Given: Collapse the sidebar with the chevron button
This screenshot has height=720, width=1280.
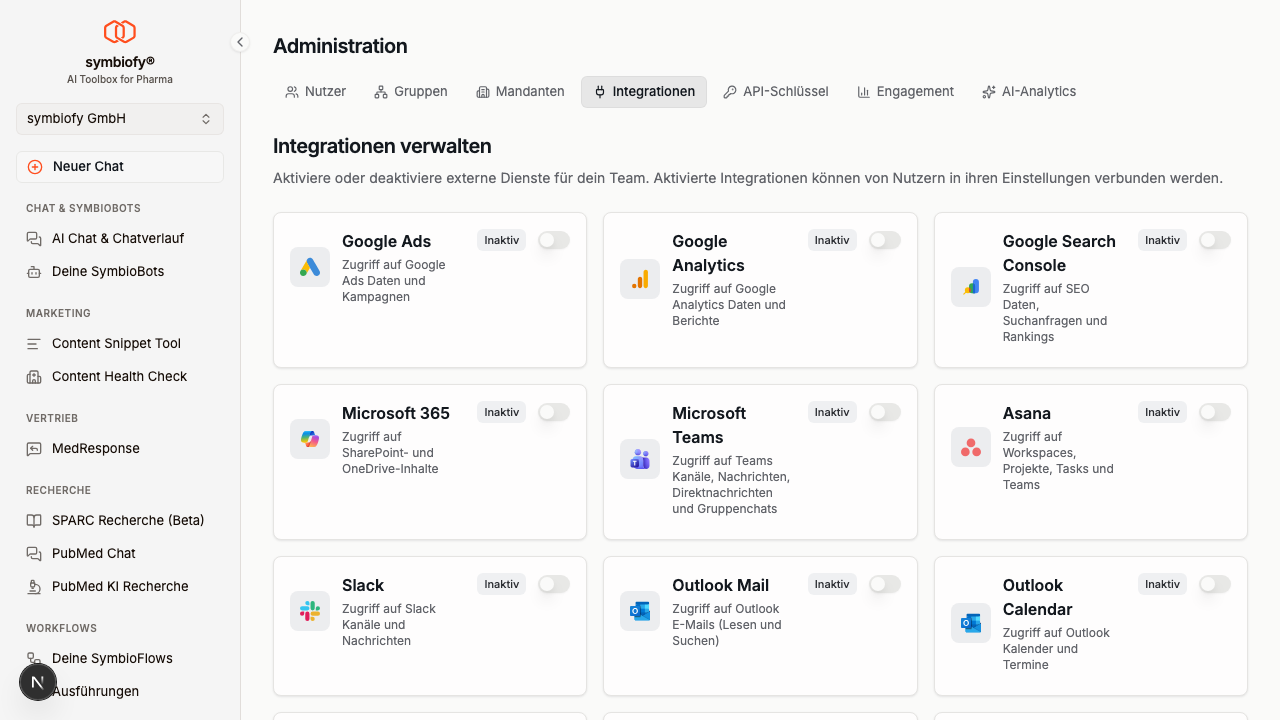Looking at the screenshot, I should (x=240, y=42).
